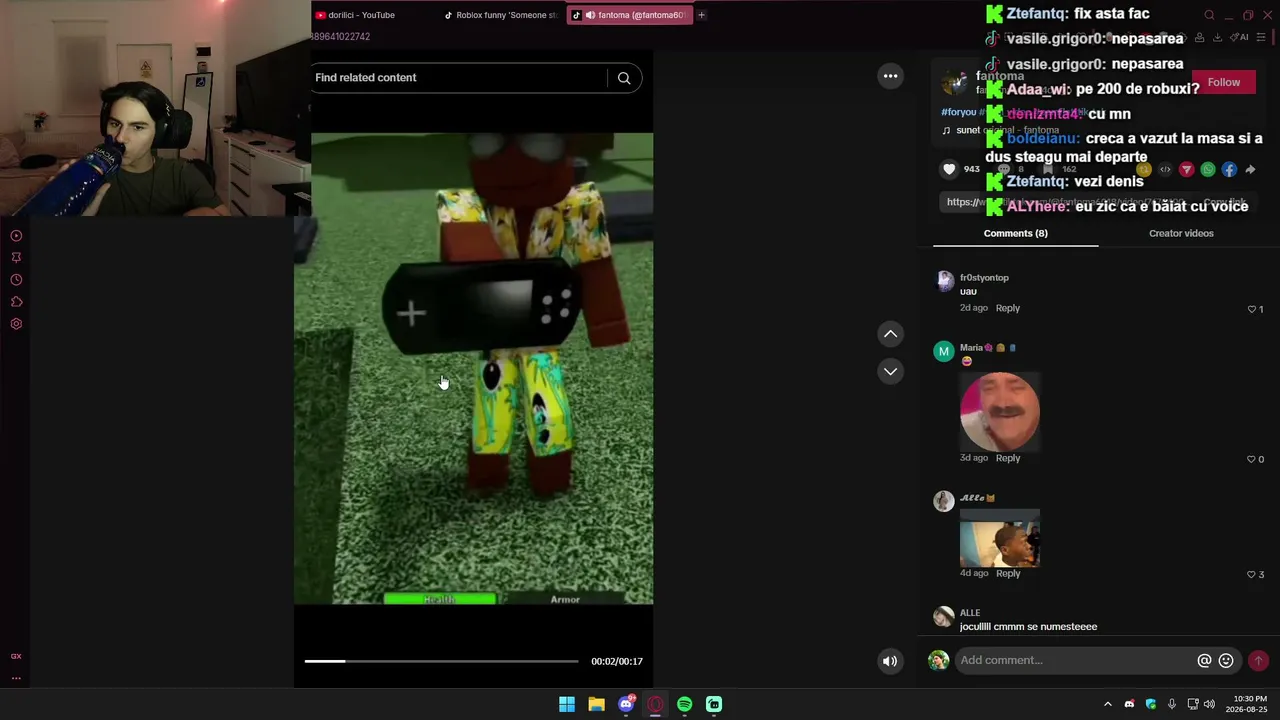Open the pinboard icon in Opera sidebar
The height and width of the screenshot is (720, 1280).
pos(16,258)
